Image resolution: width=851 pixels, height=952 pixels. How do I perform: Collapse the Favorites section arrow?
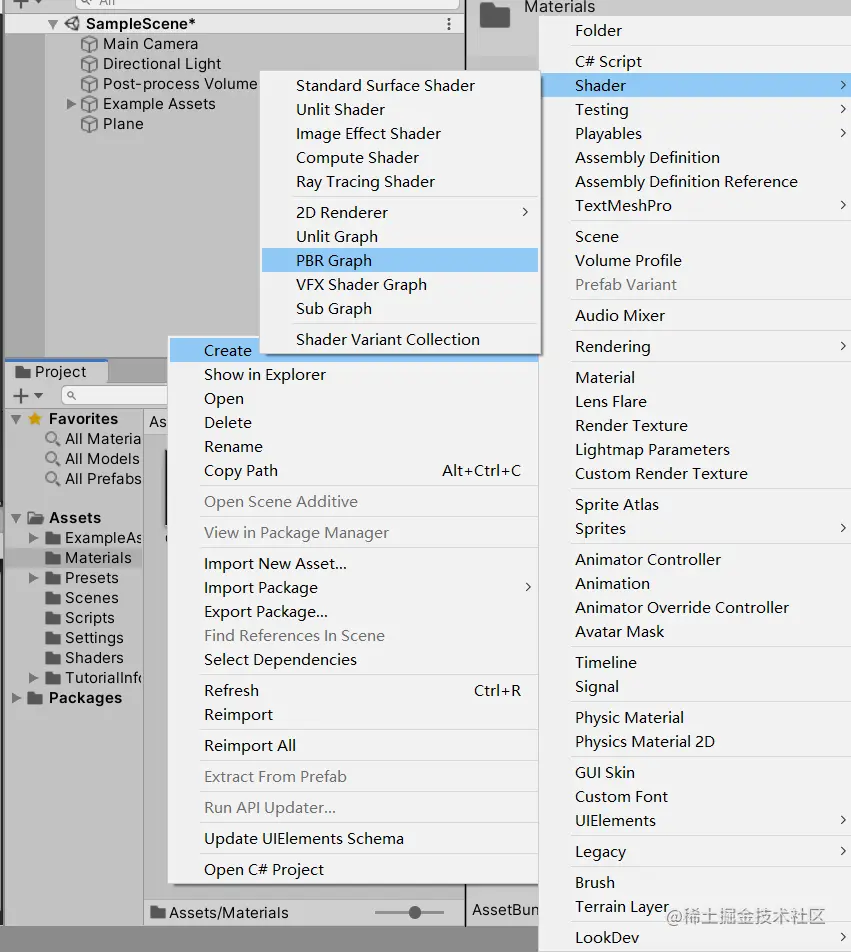pos(16,419)
